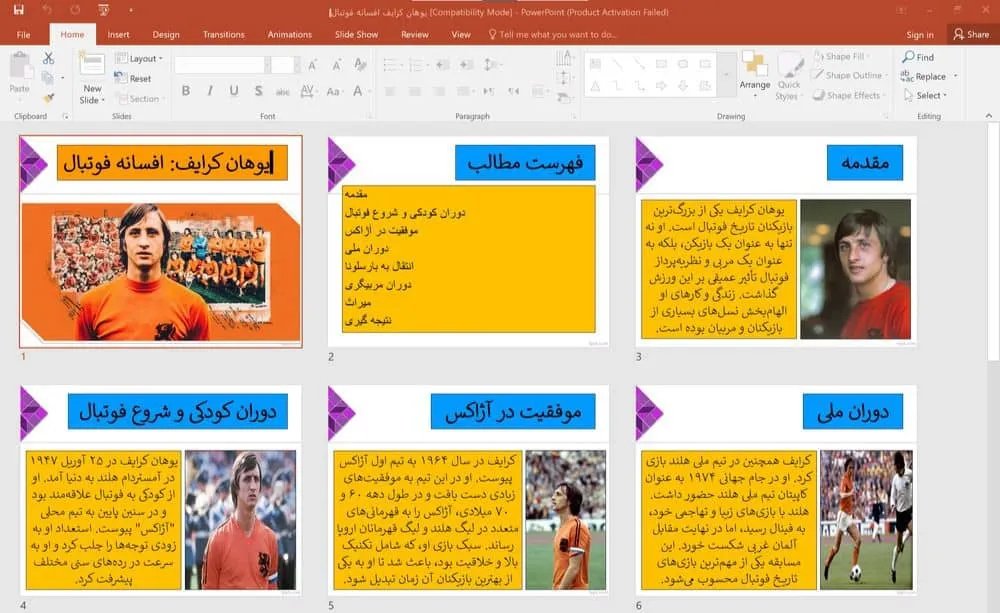The height and width of the screenshot is (613, 1000).
Task: Open the Section dropdown
Action: click(140, 98)
